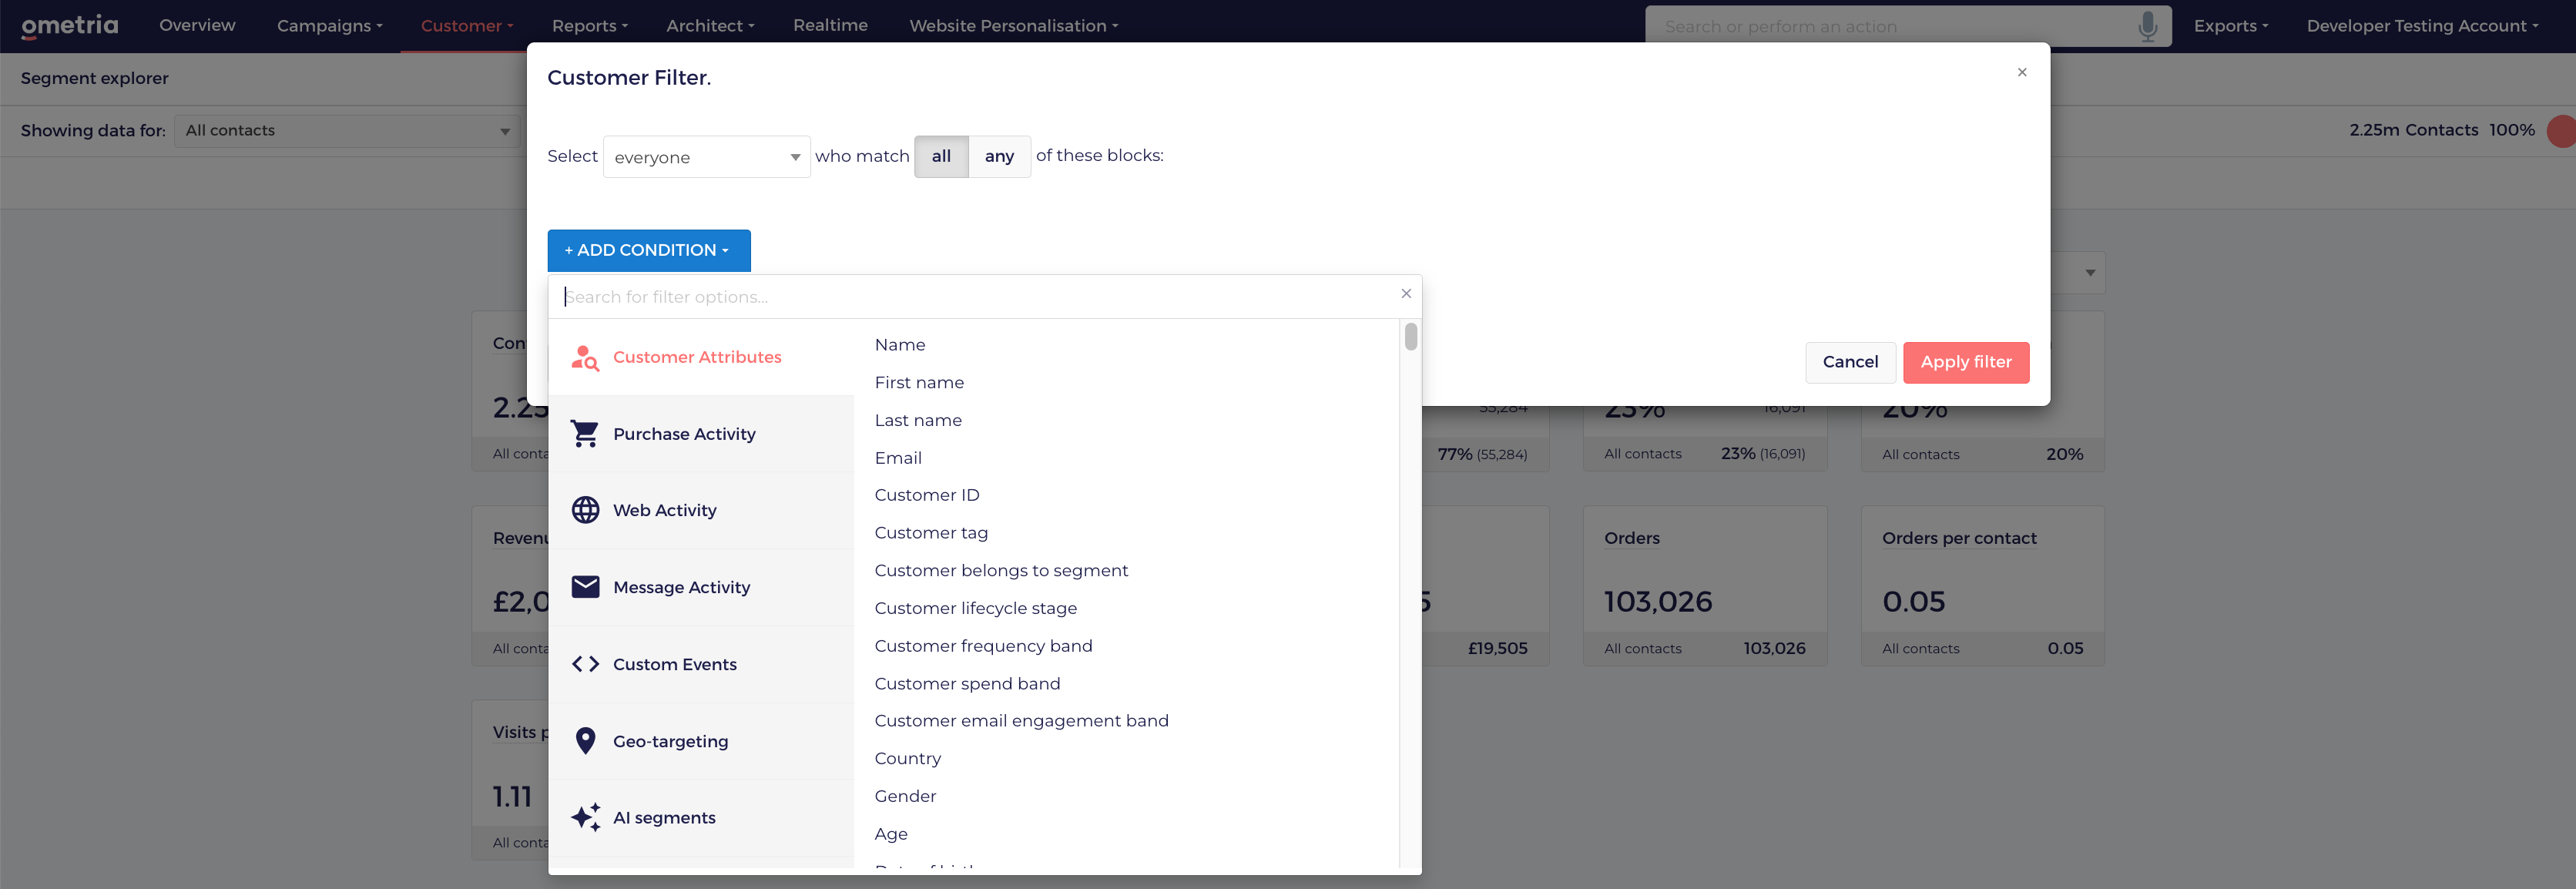2576x889 pixels.
Task: Expand the Reports menu
Action: point(589,26)
